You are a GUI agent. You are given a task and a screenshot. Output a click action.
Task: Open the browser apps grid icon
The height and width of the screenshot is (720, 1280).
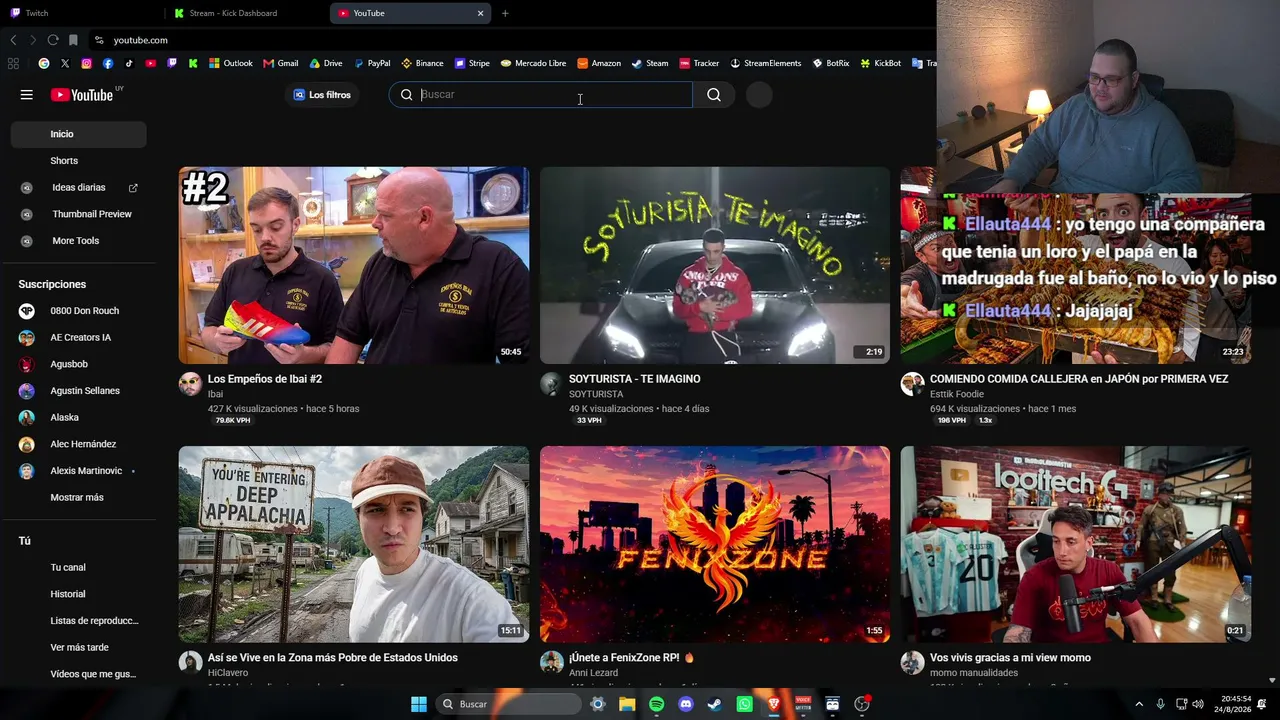click(13, 63)
